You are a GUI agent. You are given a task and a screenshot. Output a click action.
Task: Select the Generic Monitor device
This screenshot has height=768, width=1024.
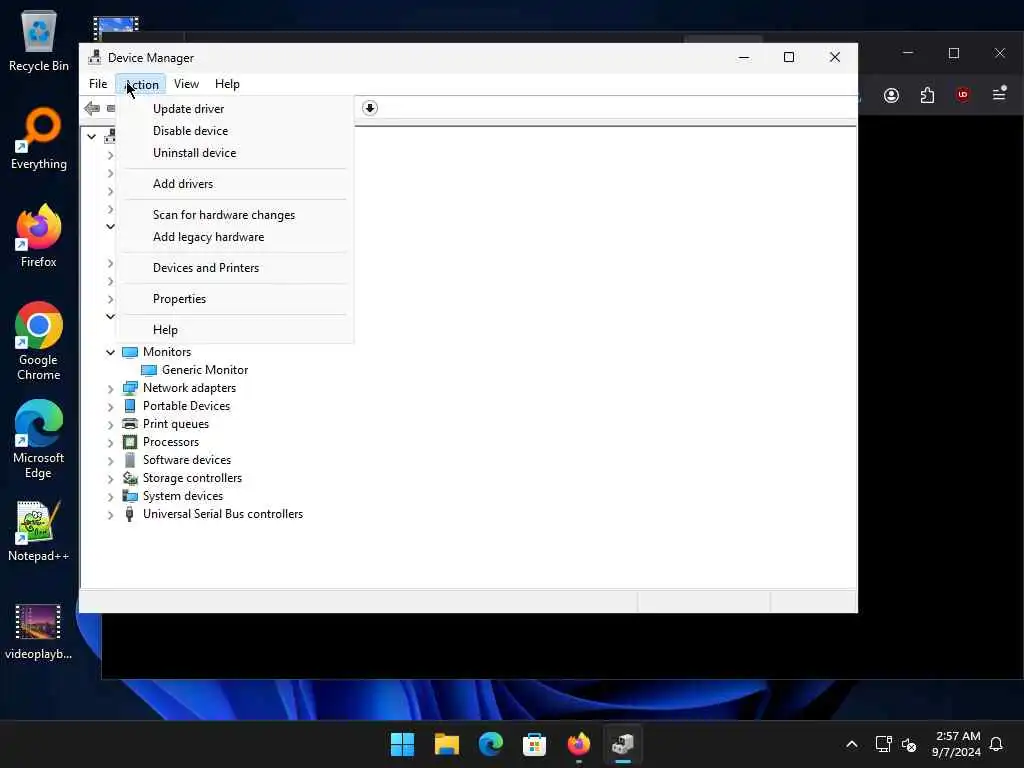pos(204,370)
